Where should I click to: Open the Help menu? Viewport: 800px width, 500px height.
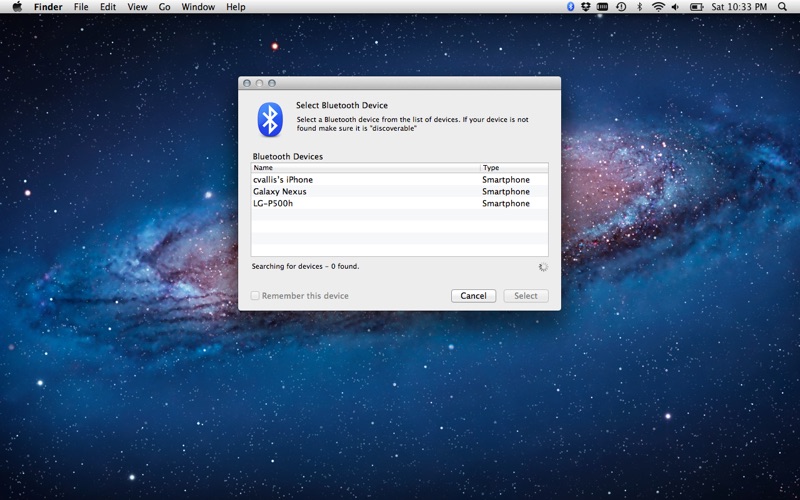point(236,7)
